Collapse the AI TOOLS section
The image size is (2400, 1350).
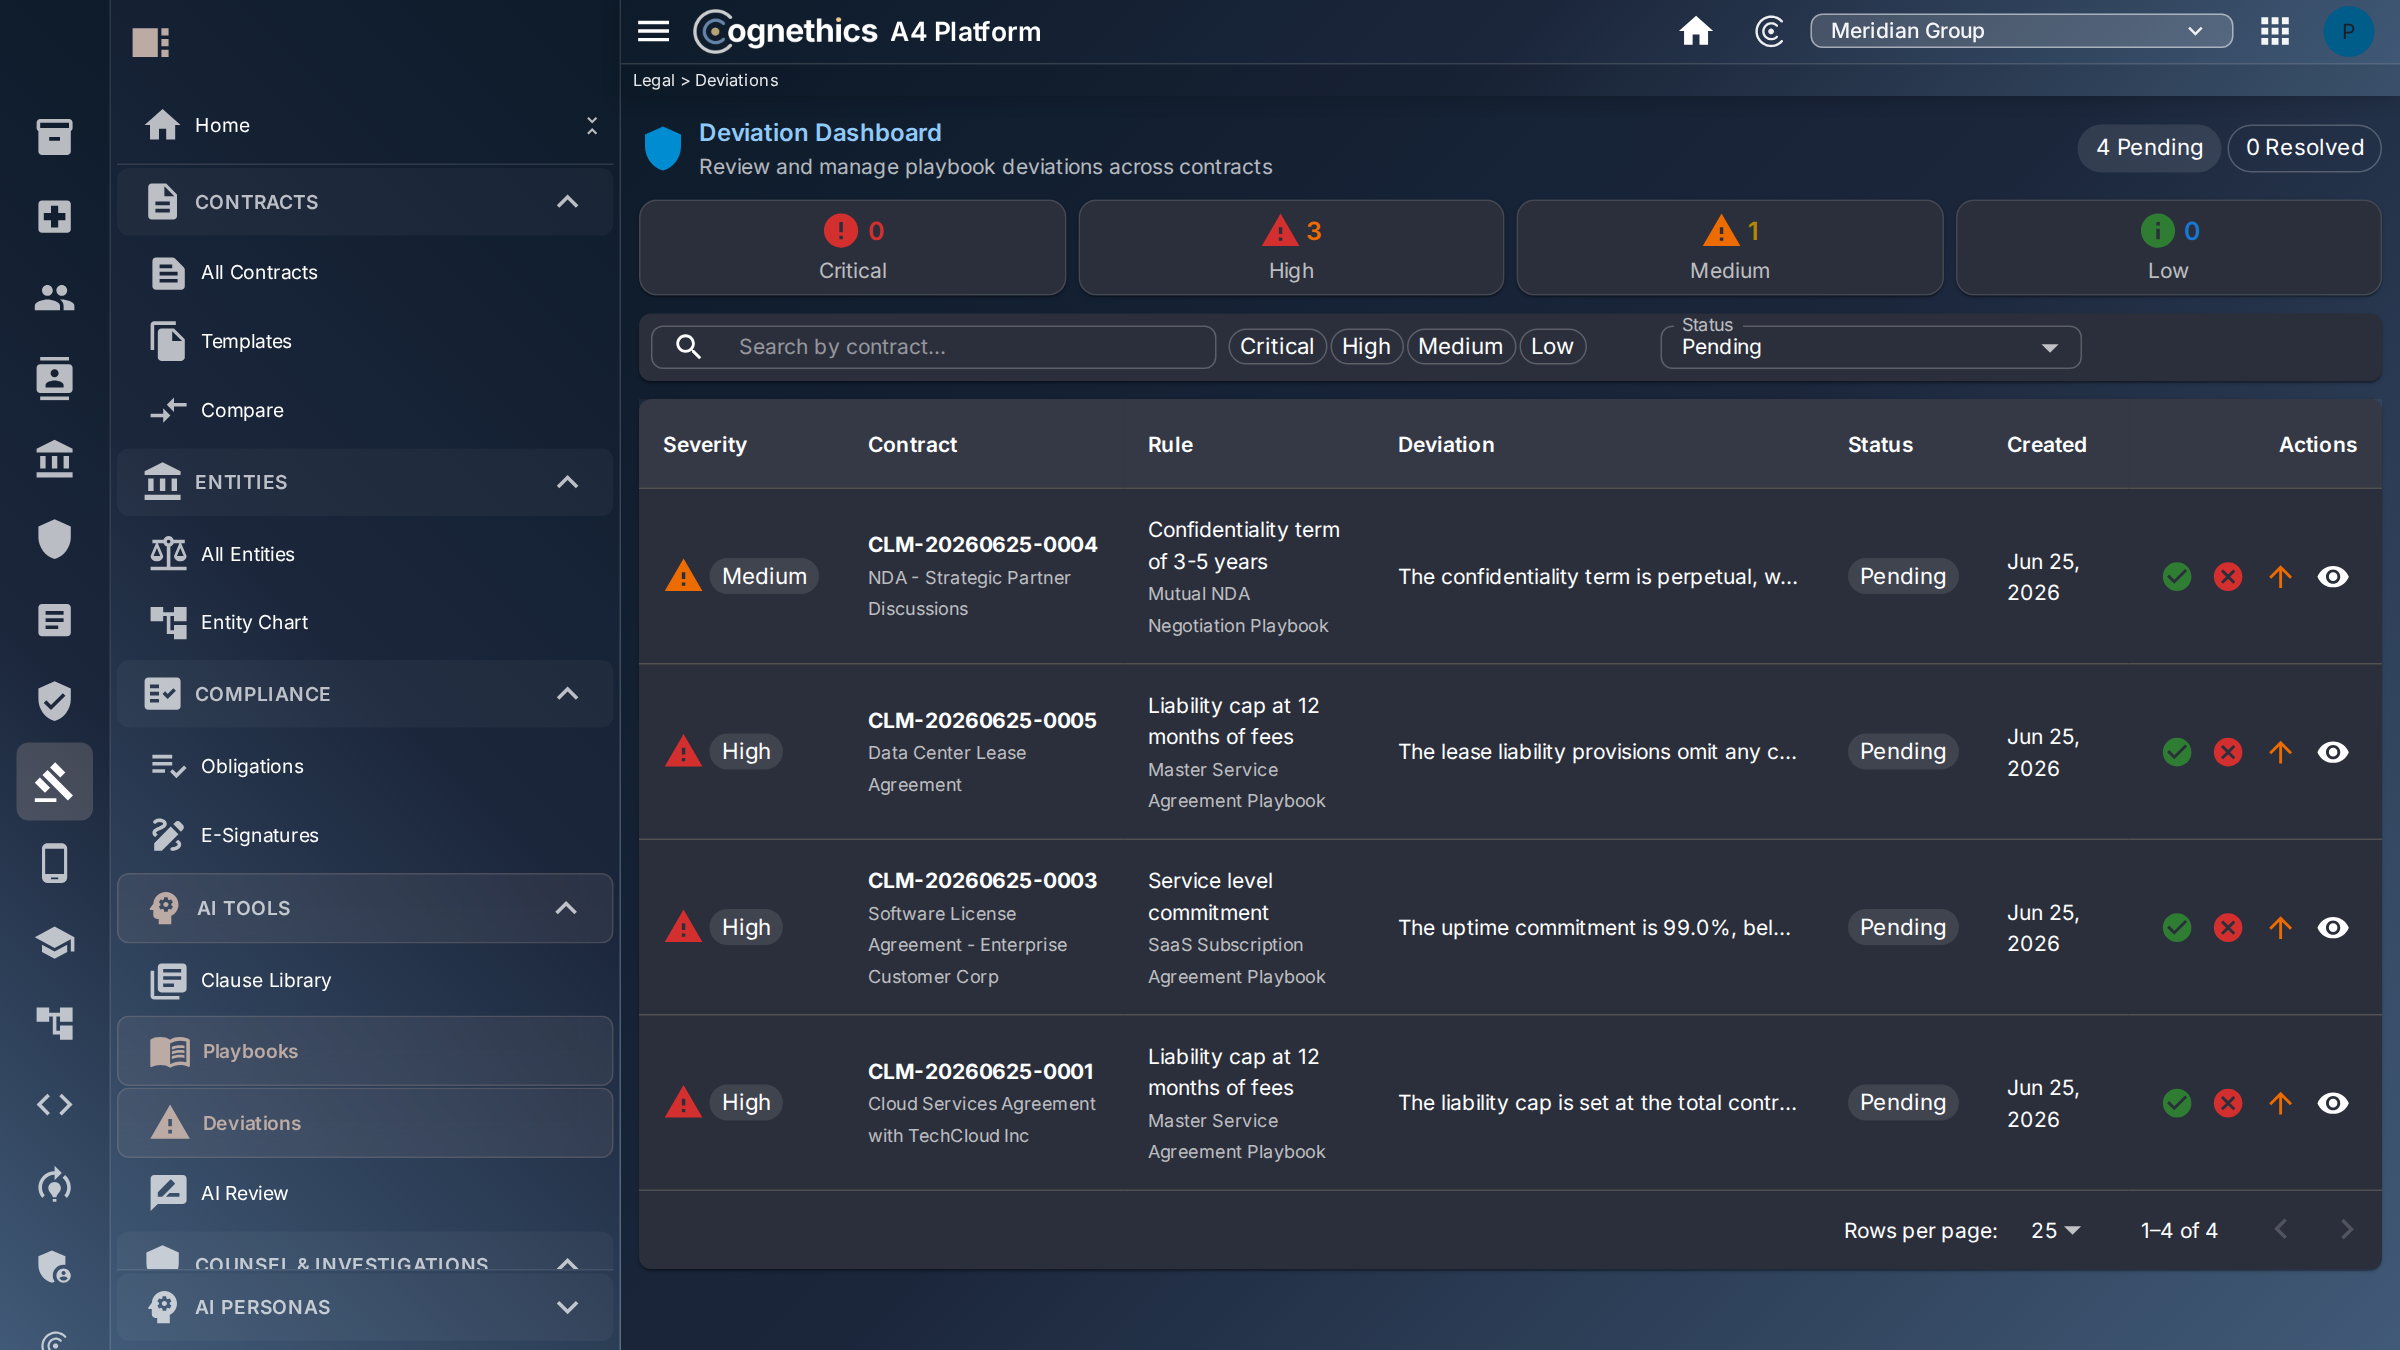point(365,908)
